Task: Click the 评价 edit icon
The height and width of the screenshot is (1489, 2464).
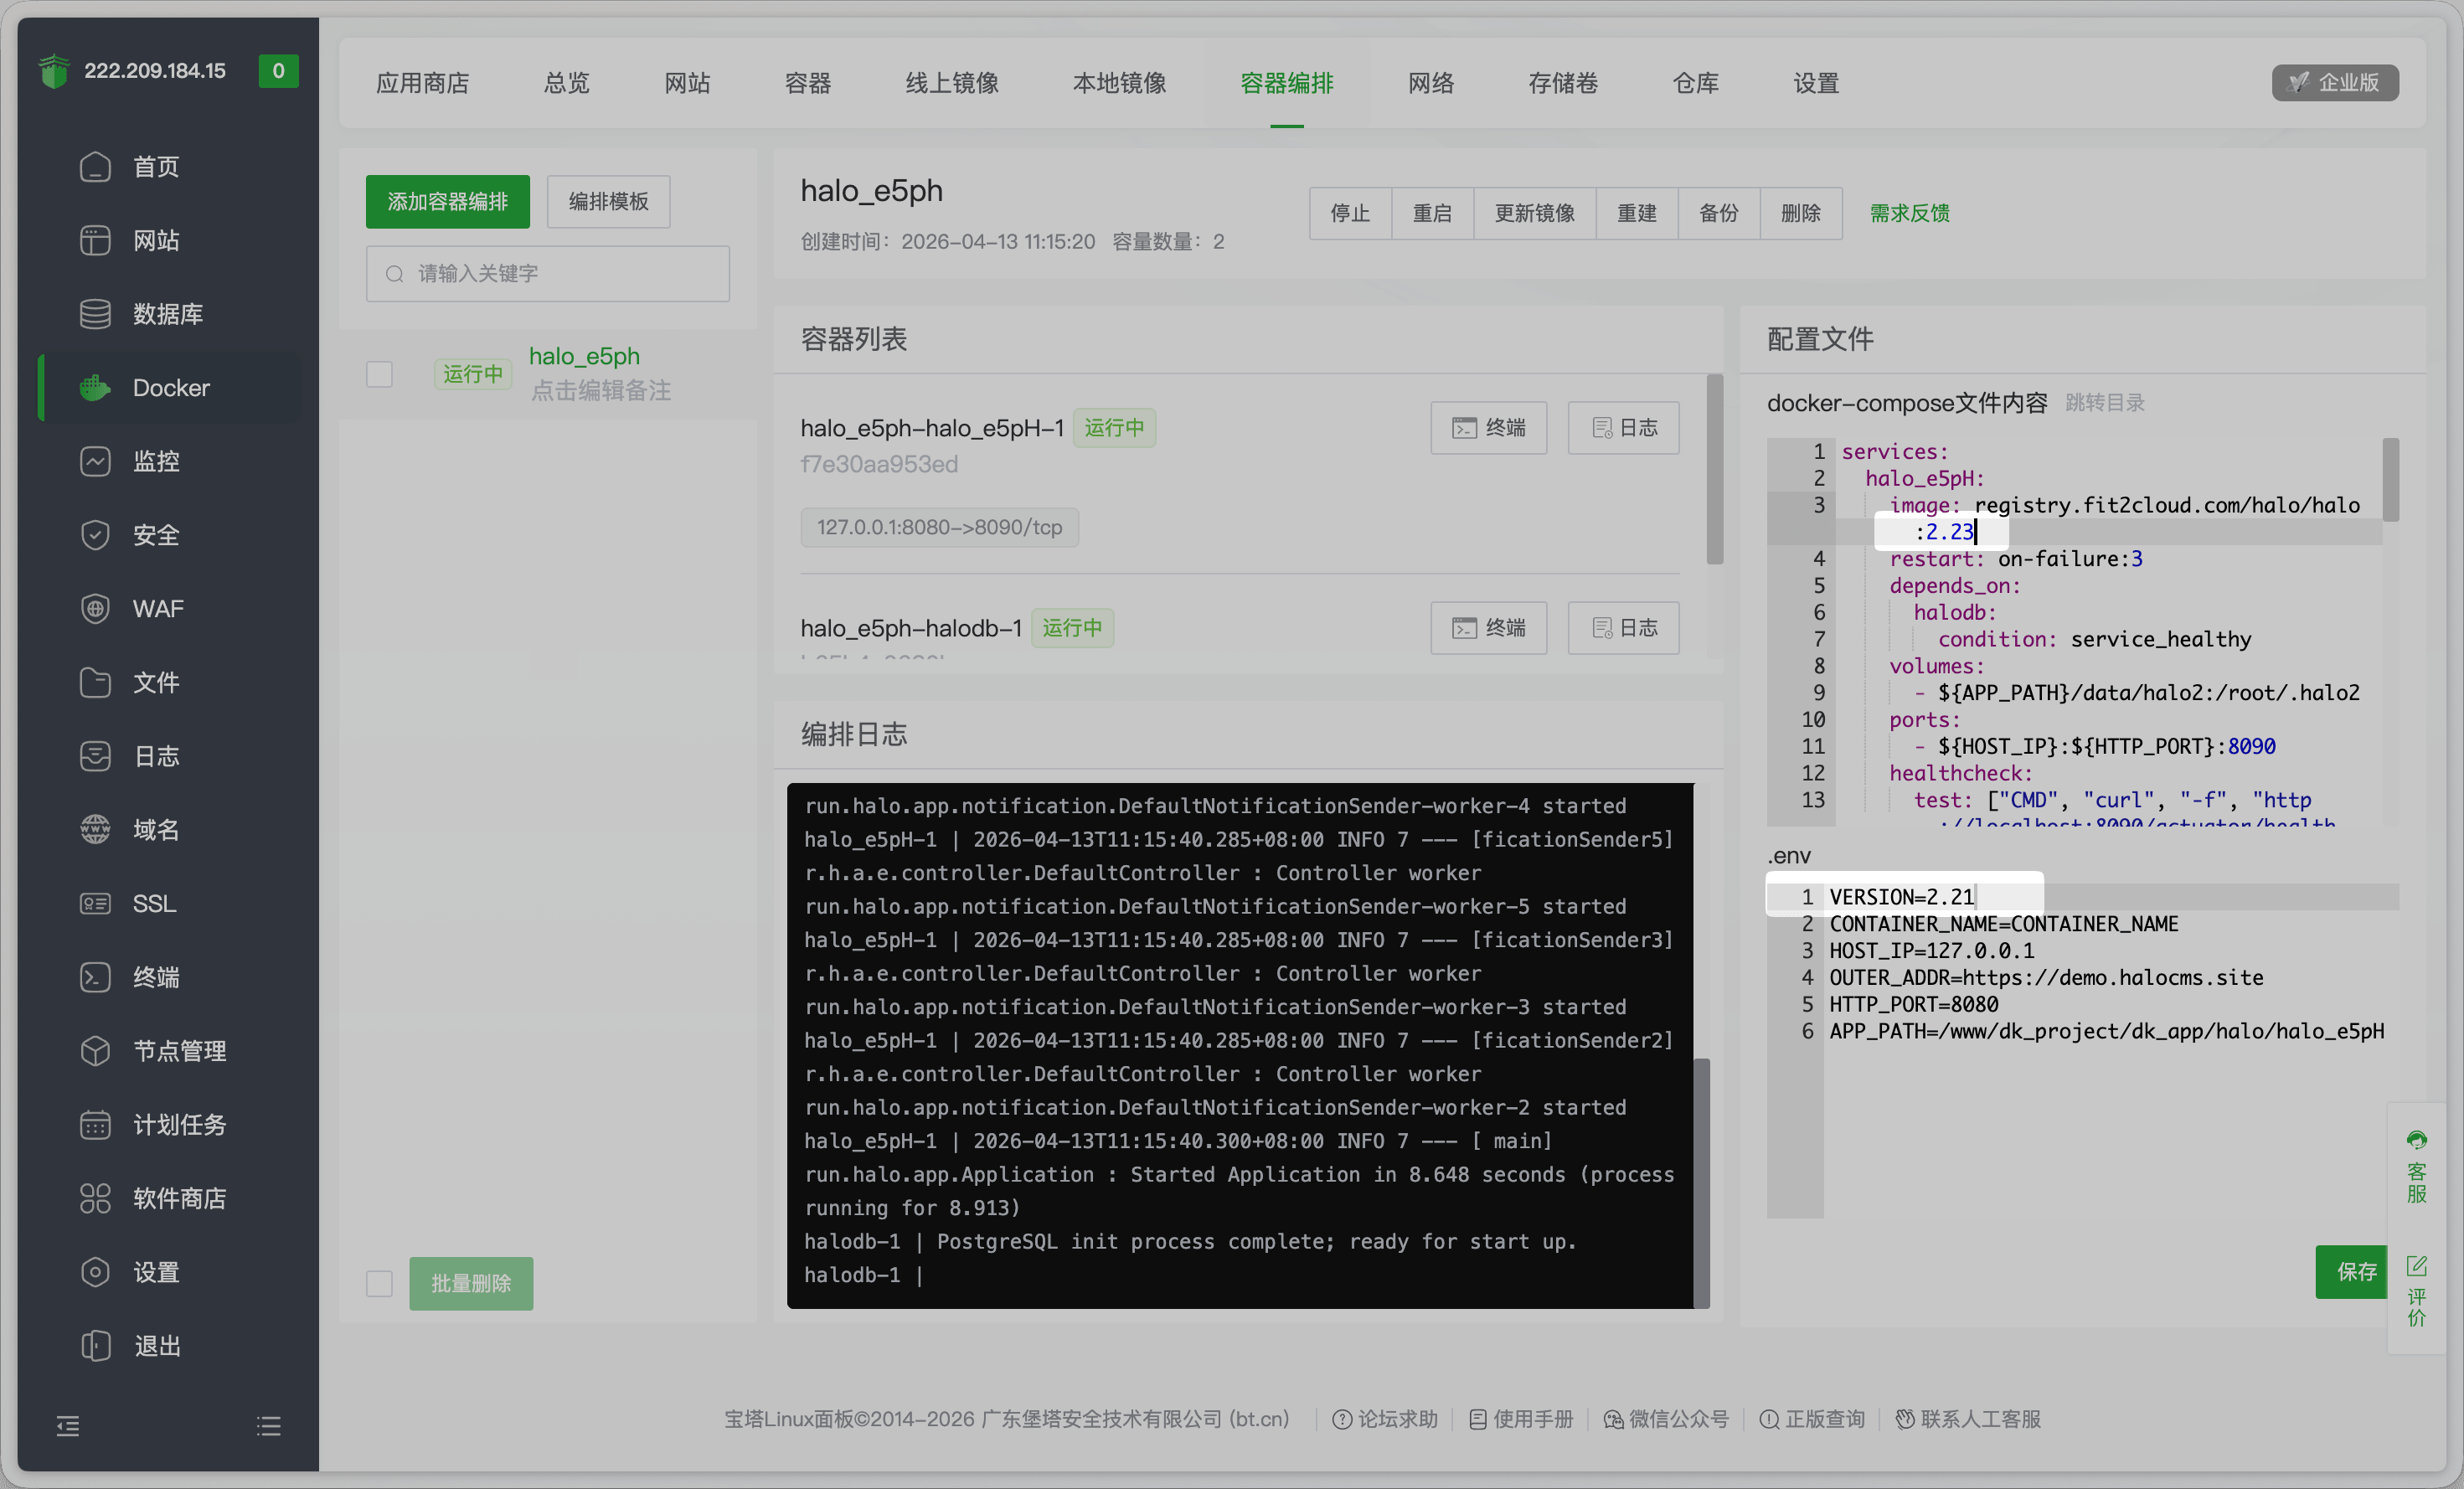Action: click(x=2416, y=1267)
